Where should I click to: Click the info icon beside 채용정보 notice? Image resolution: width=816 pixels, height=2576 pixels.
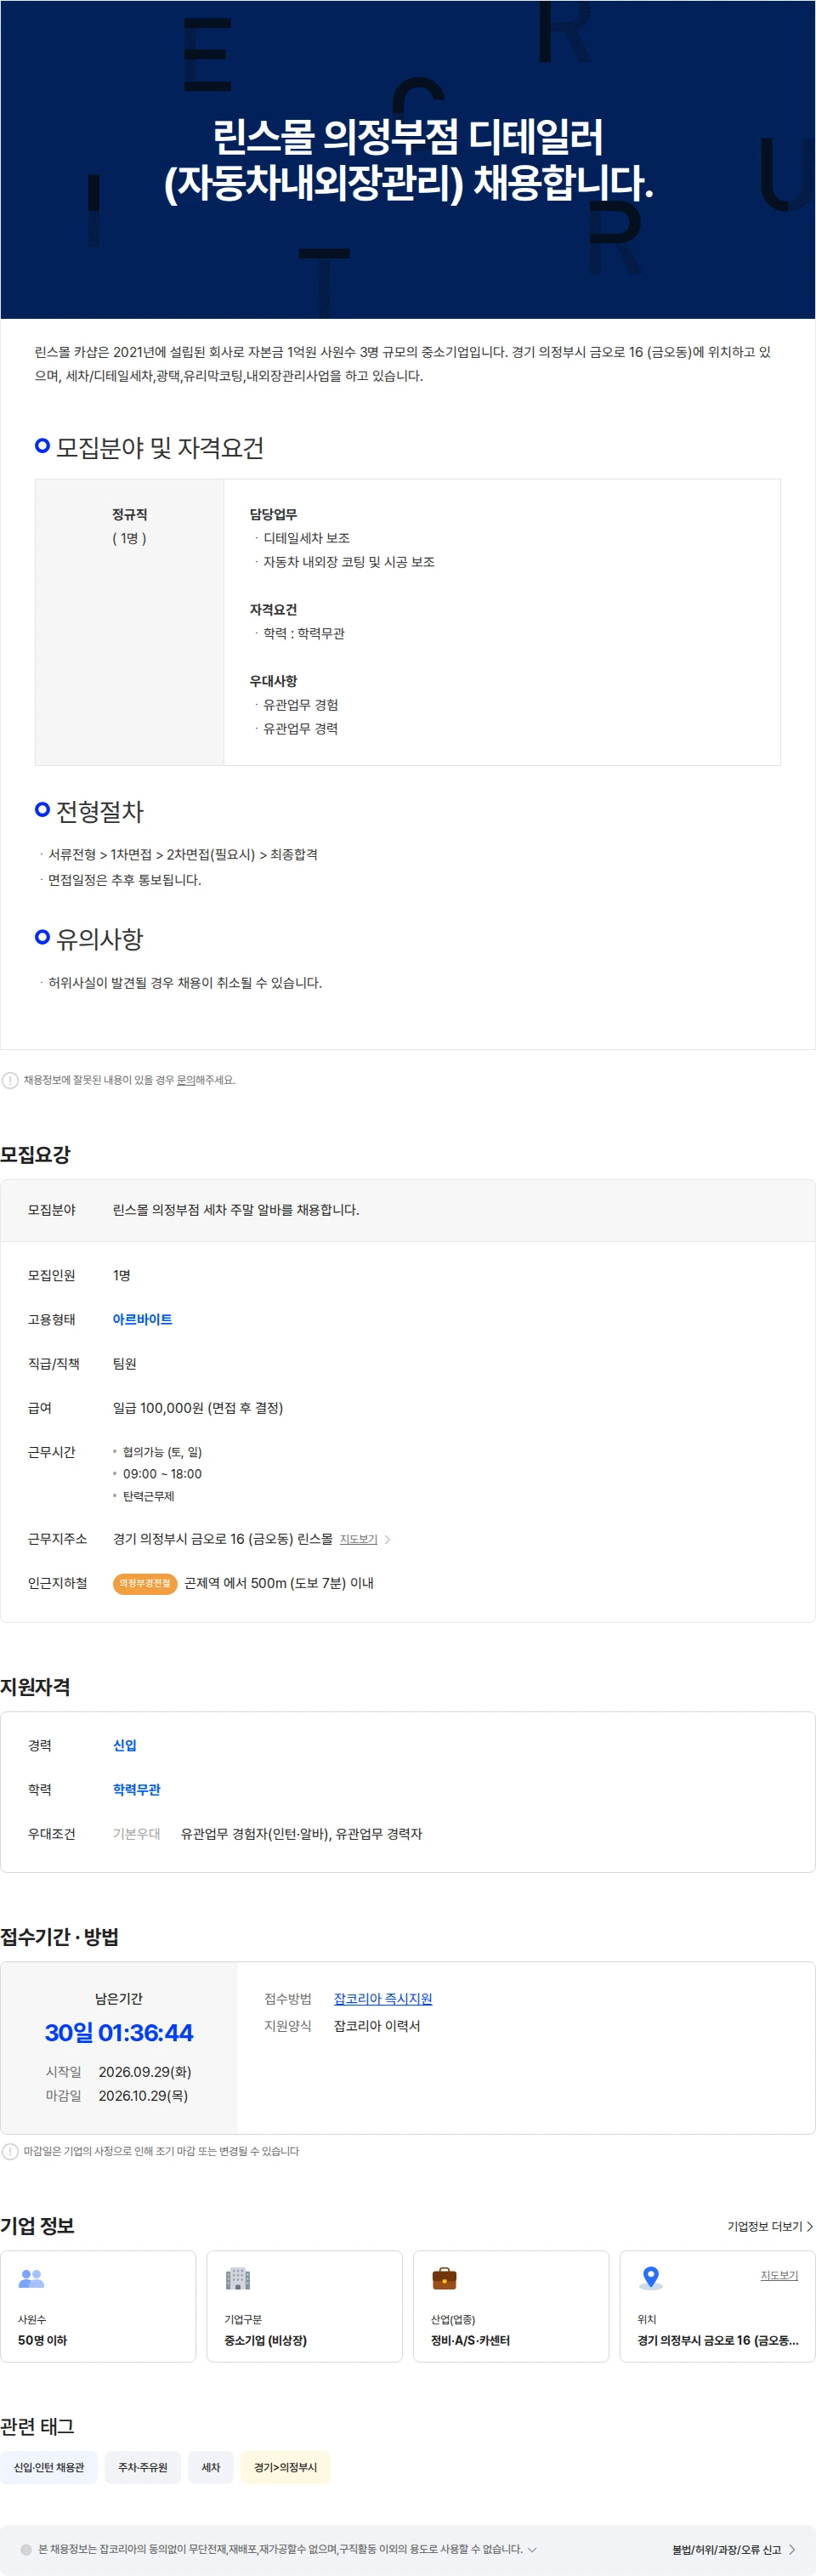pyautogui.click(x=10, y=1080)
